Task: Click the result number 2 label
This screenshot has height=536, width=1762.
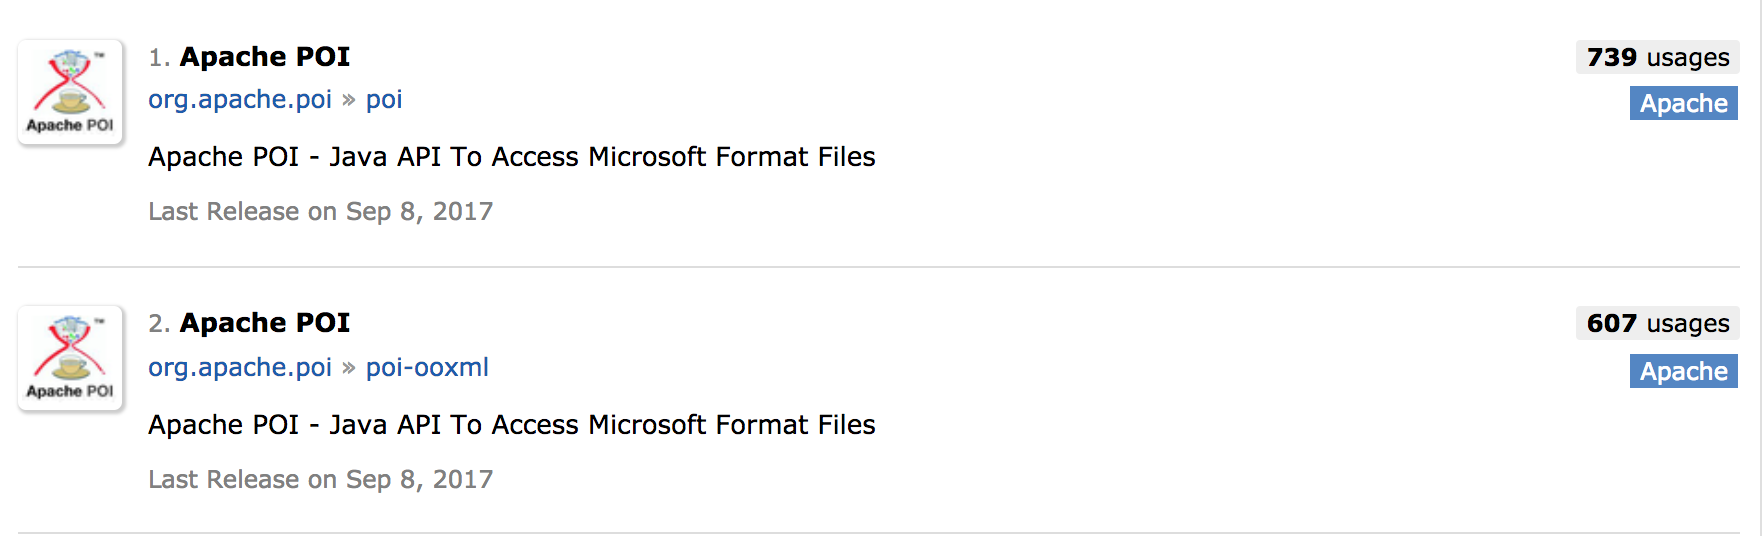Action: pyautogui.click(x=159, y=324)
